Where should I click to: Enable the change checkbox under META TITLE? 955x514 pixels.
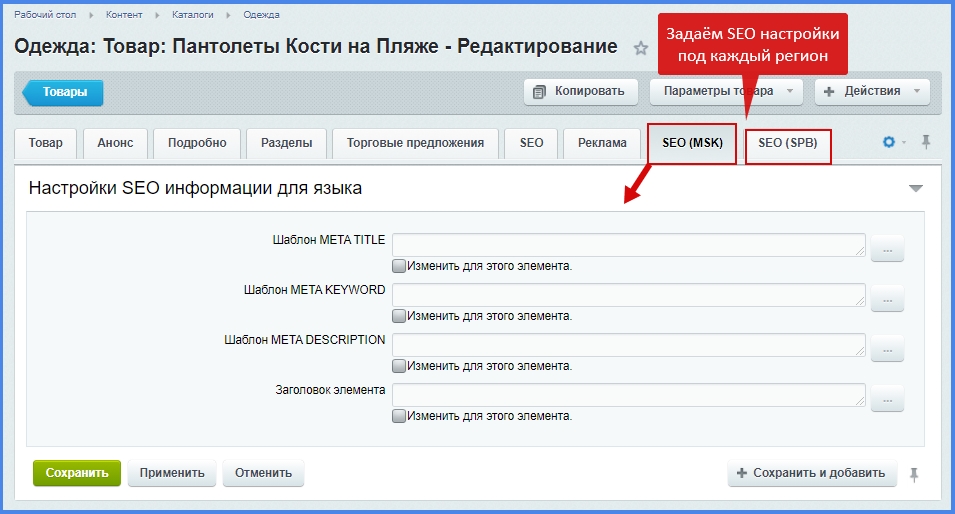tap(399, 266)
